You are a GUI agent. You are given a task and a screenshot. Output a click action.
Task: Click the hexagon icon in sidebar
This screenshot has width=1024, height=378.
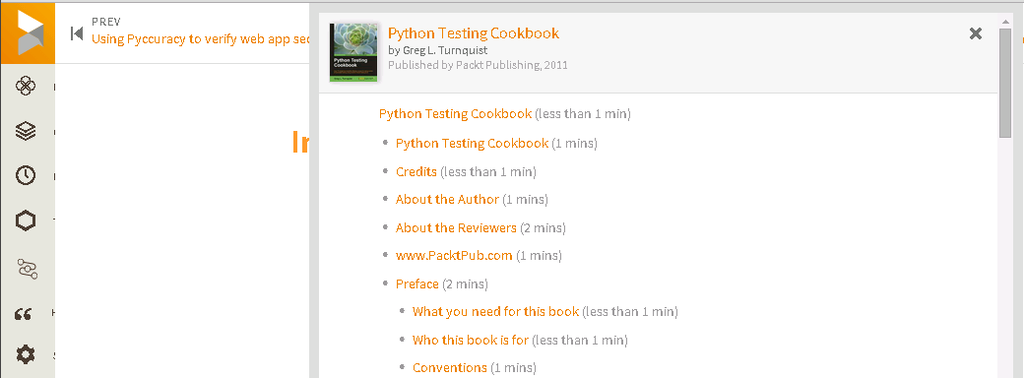(25, 221)
